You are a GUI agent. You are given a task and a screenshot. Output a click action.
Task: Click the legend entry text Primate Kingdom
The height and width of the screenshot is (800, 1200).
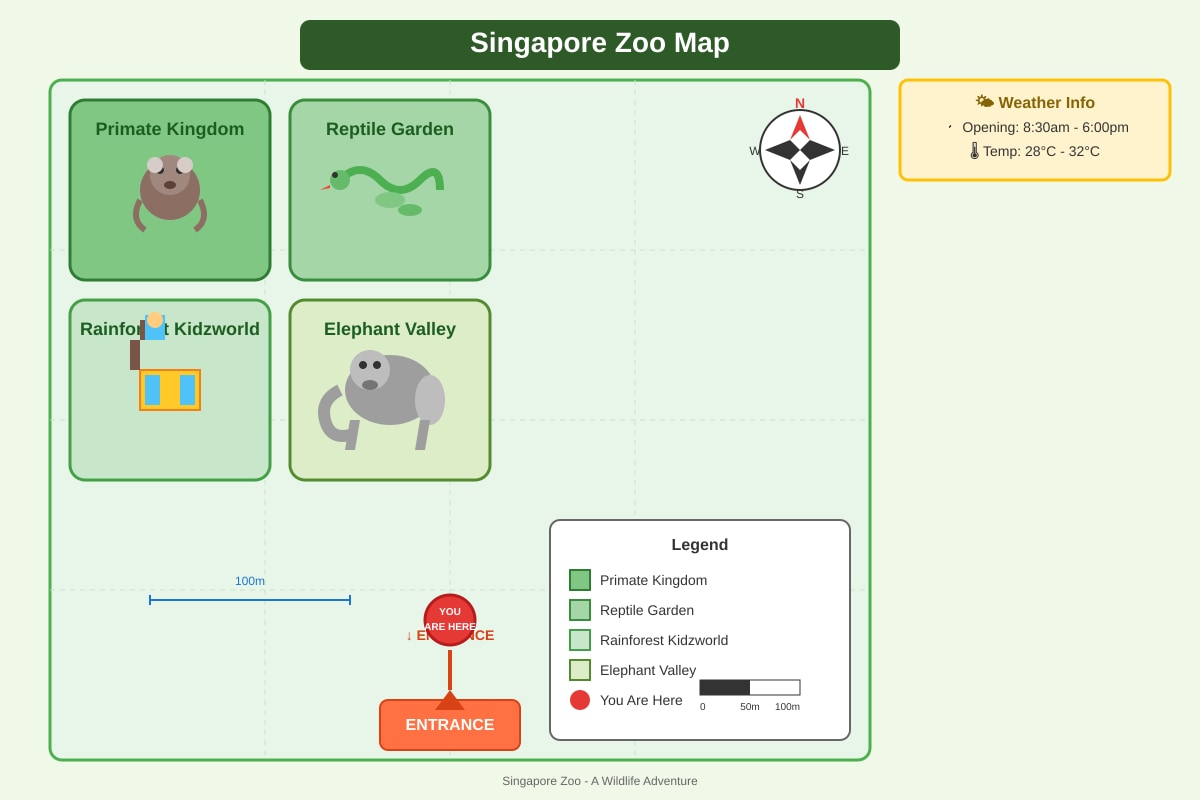point(653,580)
